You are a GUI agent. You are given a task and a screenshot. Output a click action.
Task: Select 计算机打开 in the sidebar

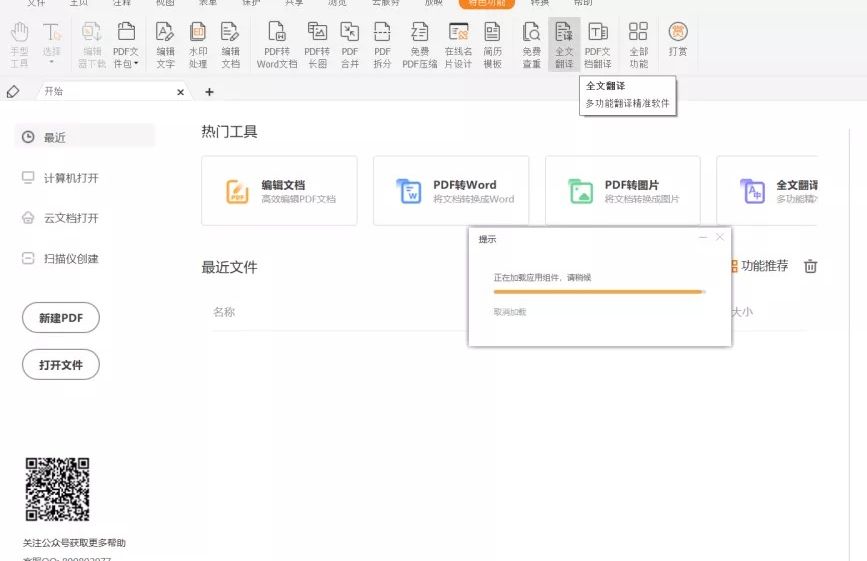click(x=60, y=177)
